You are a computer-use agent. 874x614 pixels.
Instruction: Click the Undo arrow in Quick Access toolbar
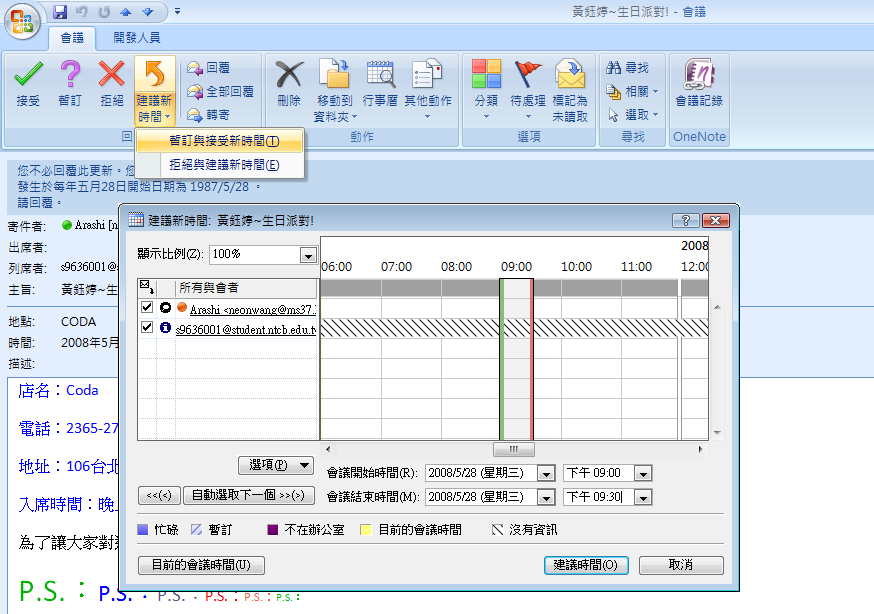click(x=82, y=12)
